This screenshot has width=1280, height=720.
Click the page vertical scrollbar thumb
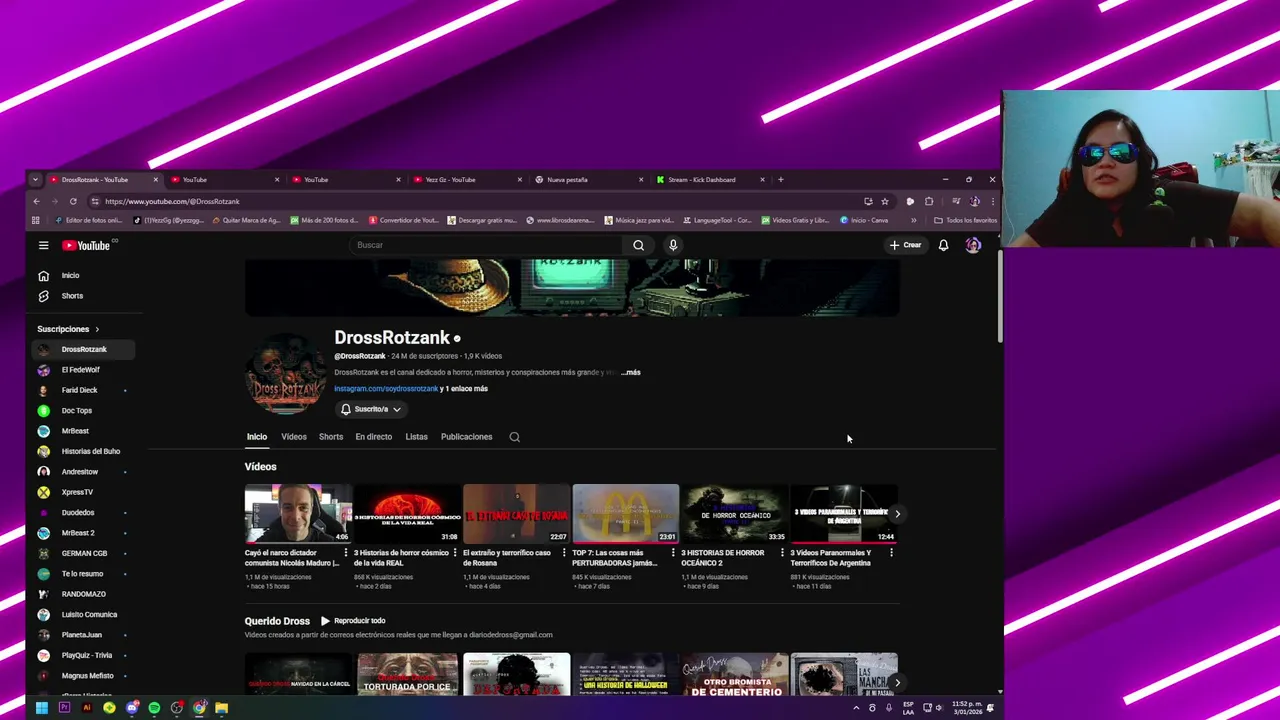pos(1000,295)
